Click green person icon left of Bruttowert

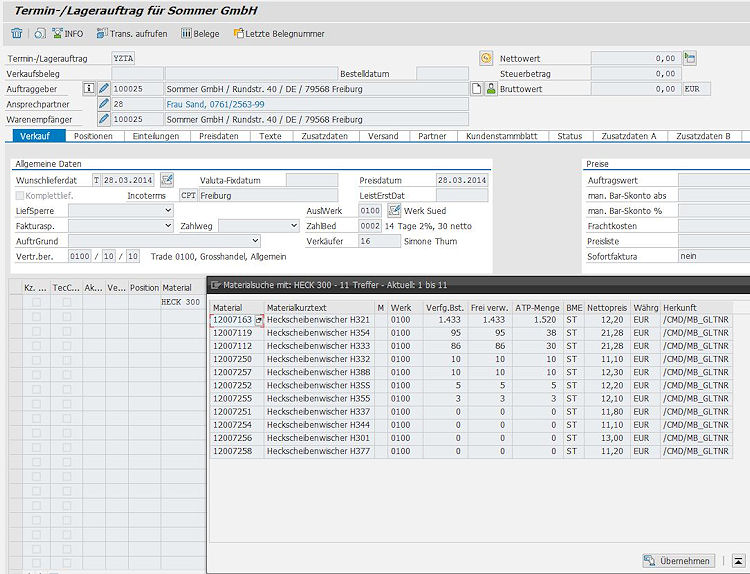[x=491, y=88]
